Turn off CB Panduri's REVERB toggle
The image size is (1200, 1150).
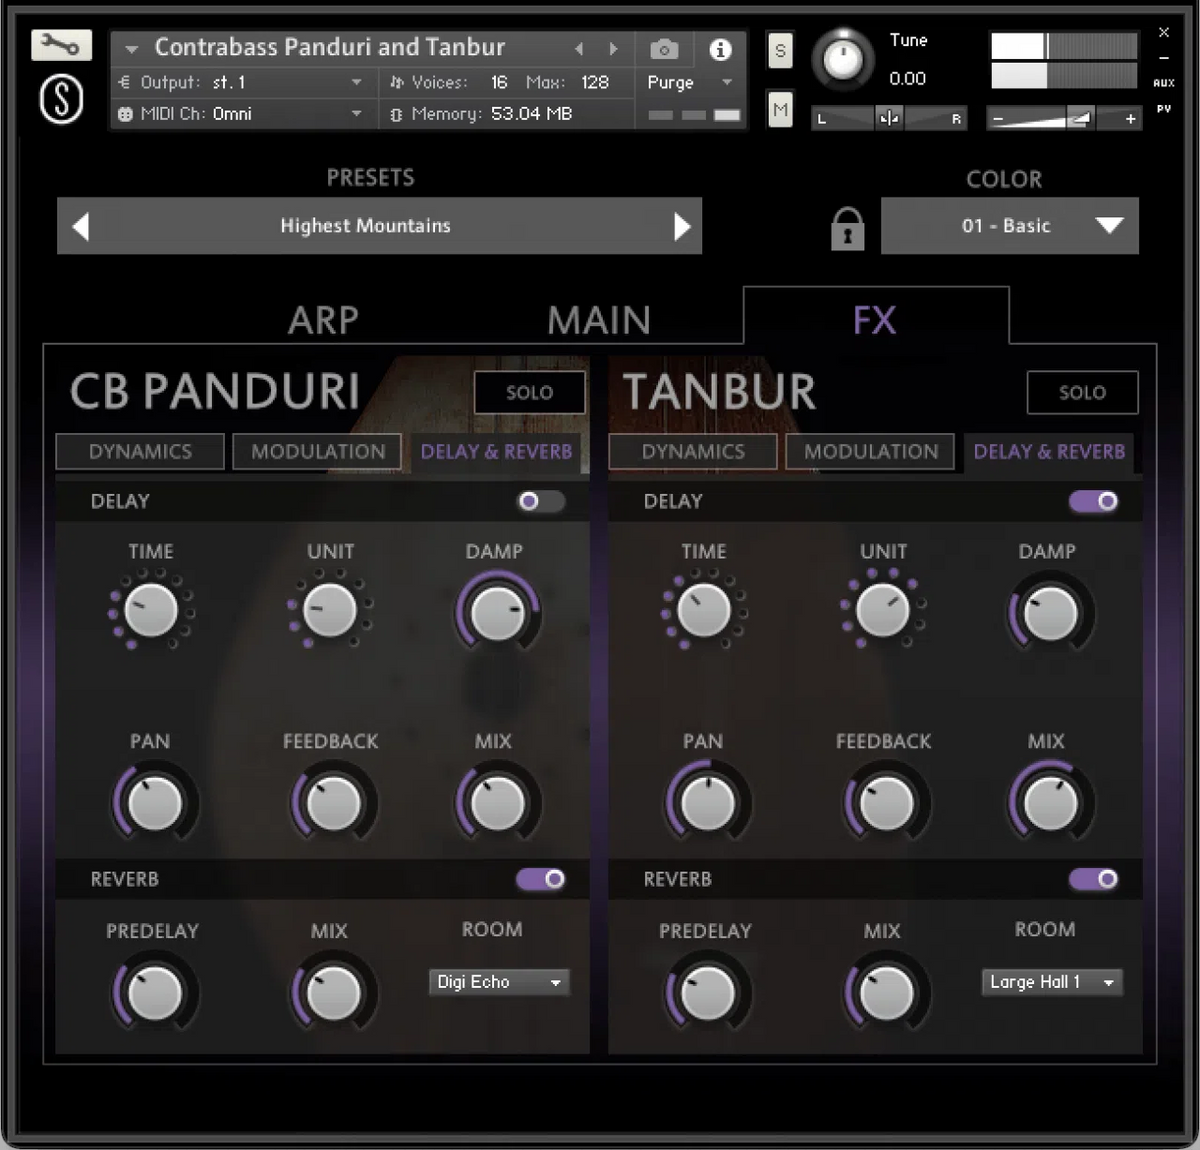[540, 880]
